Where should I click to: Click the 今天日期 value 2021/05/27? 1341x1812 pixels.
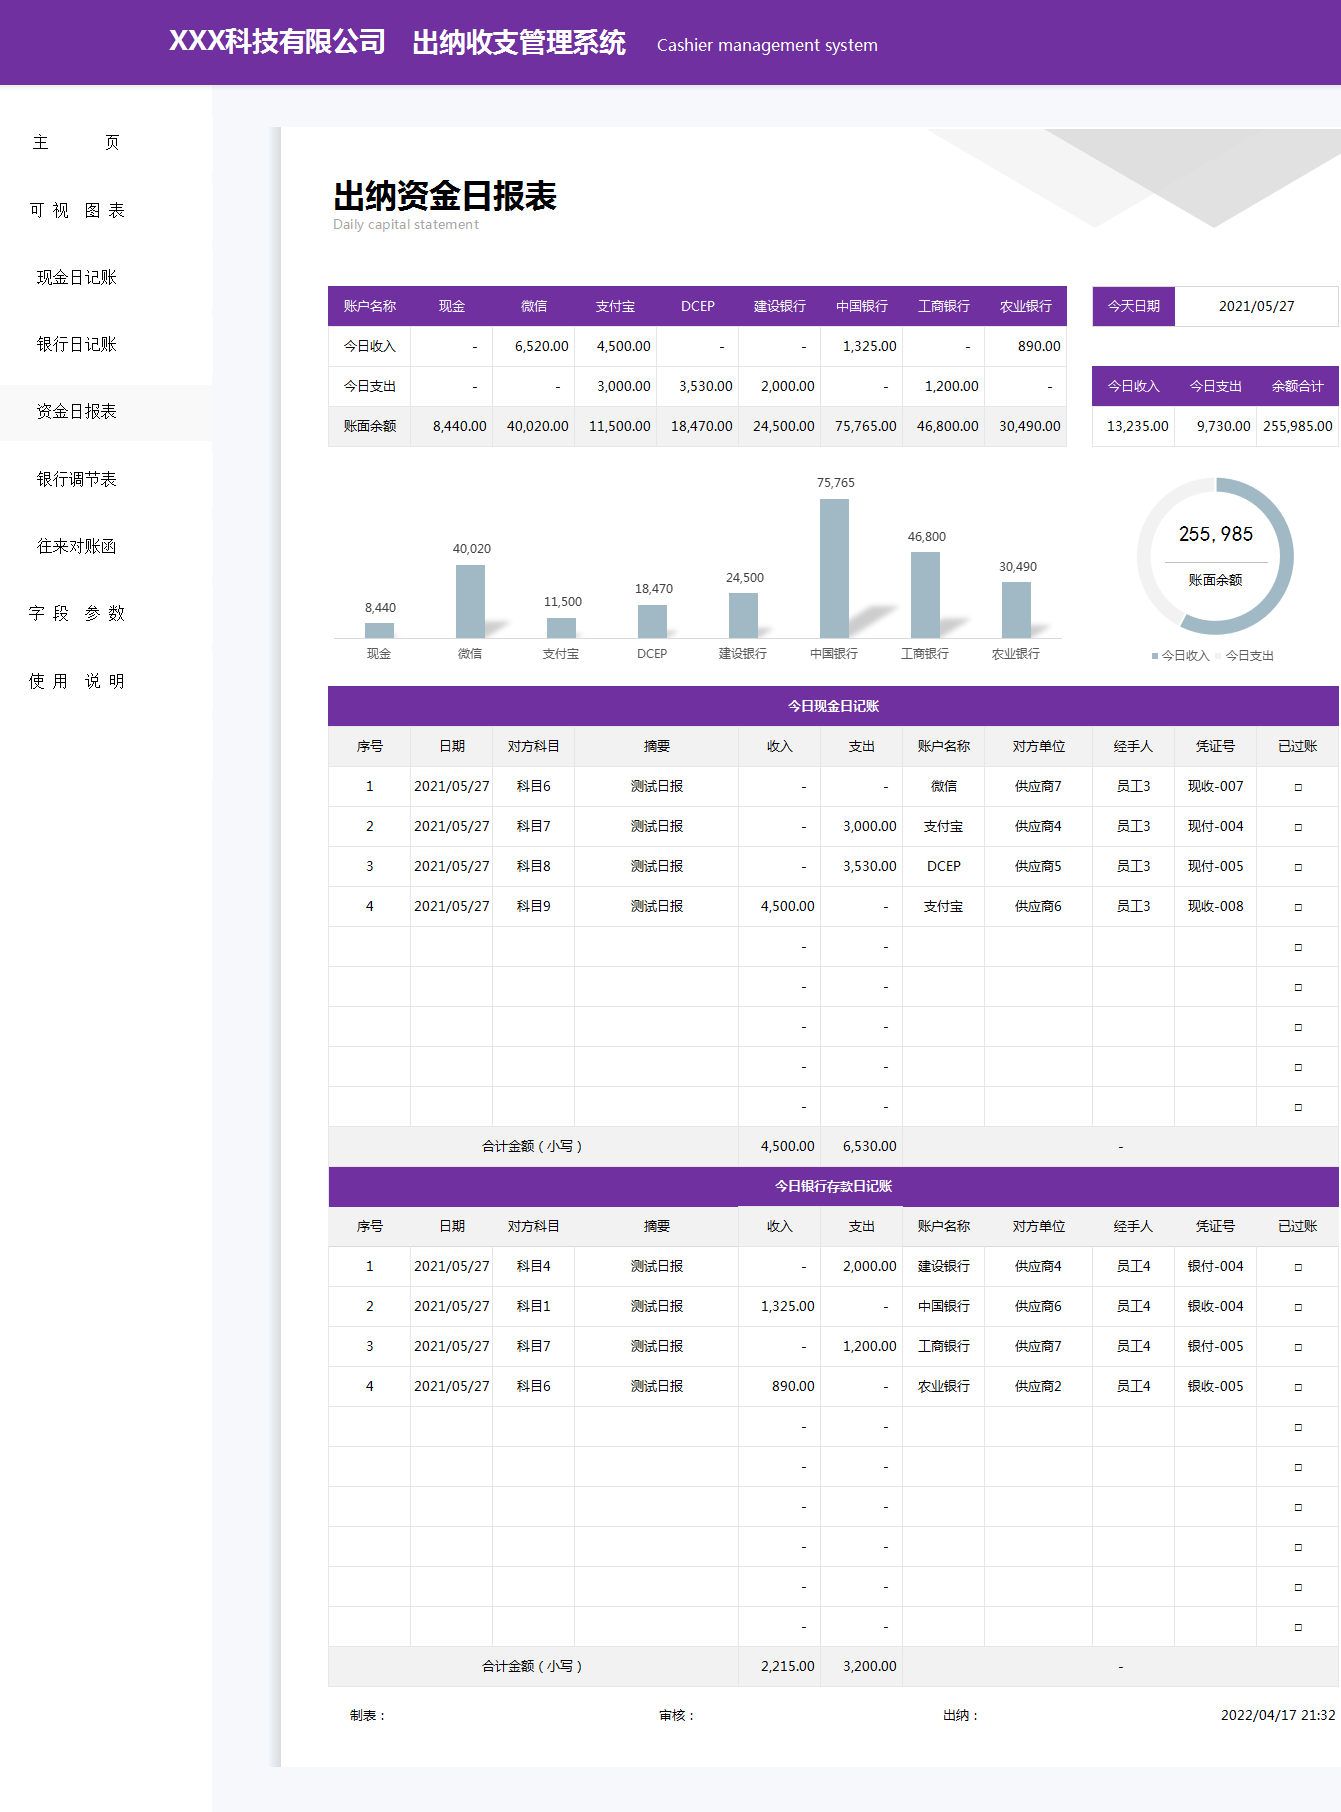[x=1256, y=306]
